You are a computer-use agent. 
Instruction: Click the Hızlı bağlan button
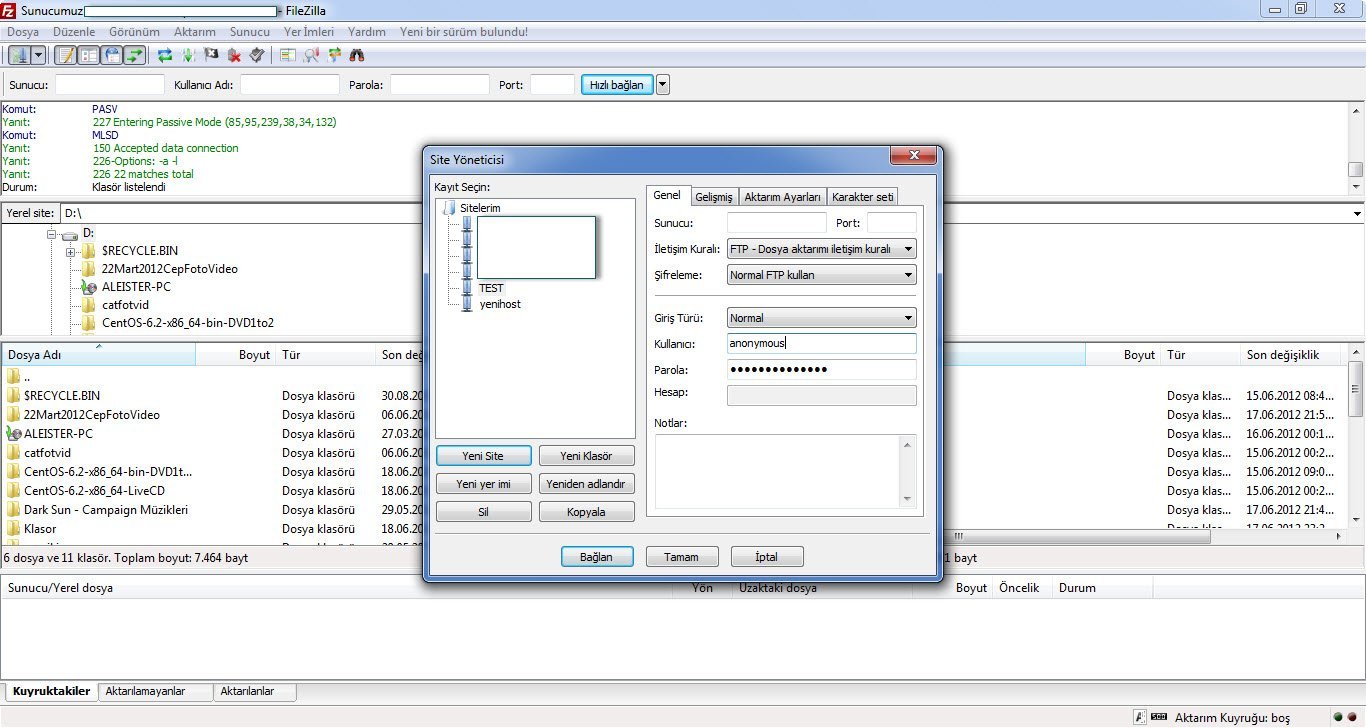(x=617, y=85)
